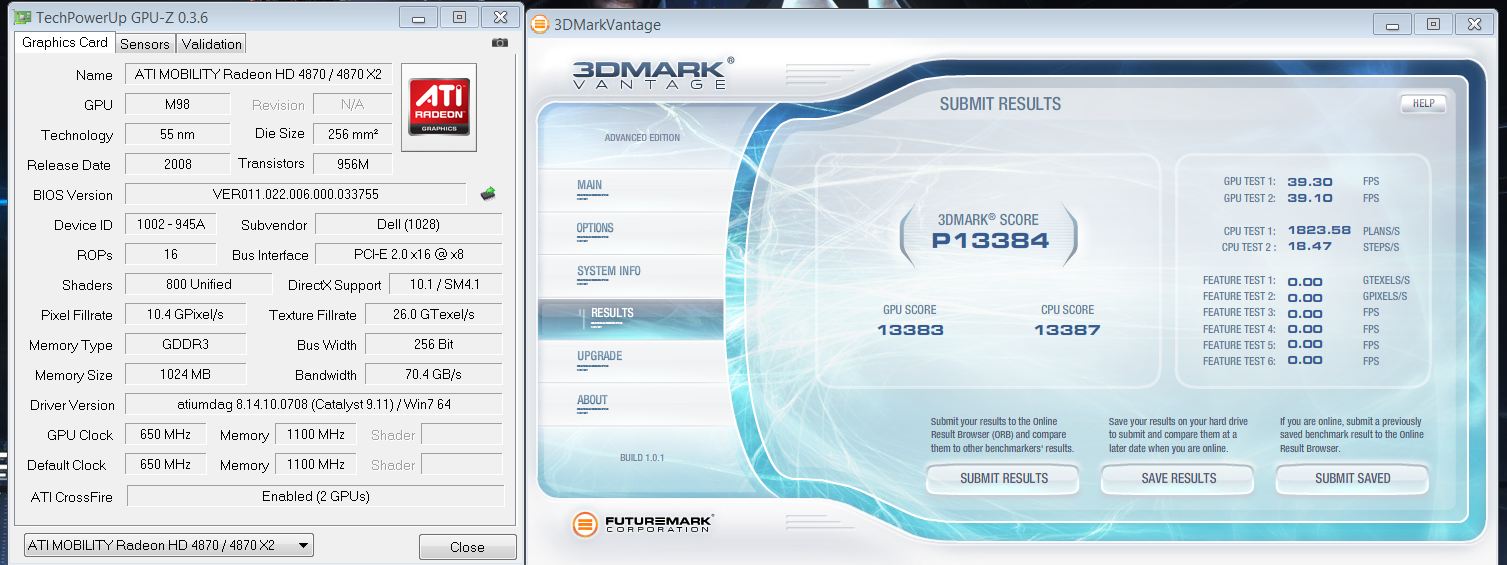Click the ROPs field showing 16
The width and height of the screenshot is (1507, 565).
(x=171, y=254)
